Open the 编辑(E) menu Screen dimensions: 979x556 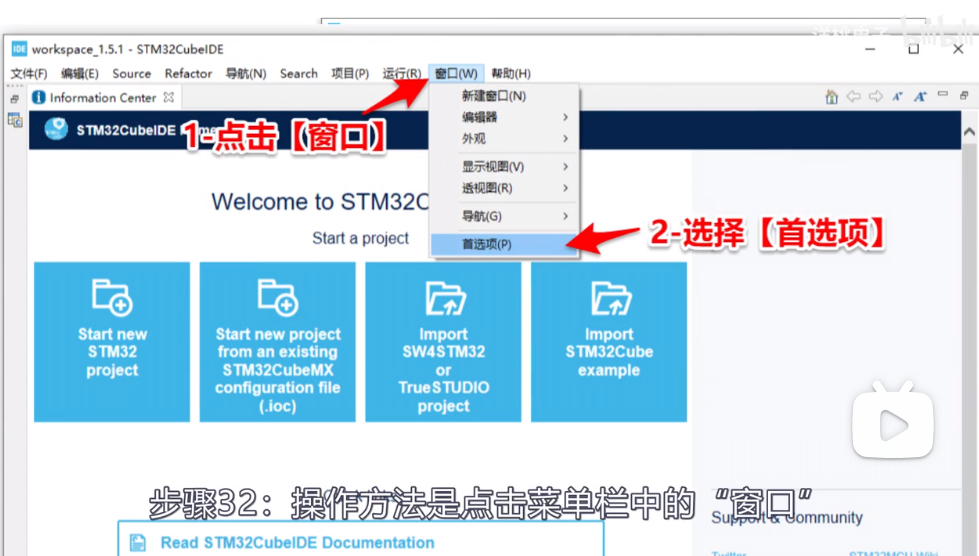point(80,74)
